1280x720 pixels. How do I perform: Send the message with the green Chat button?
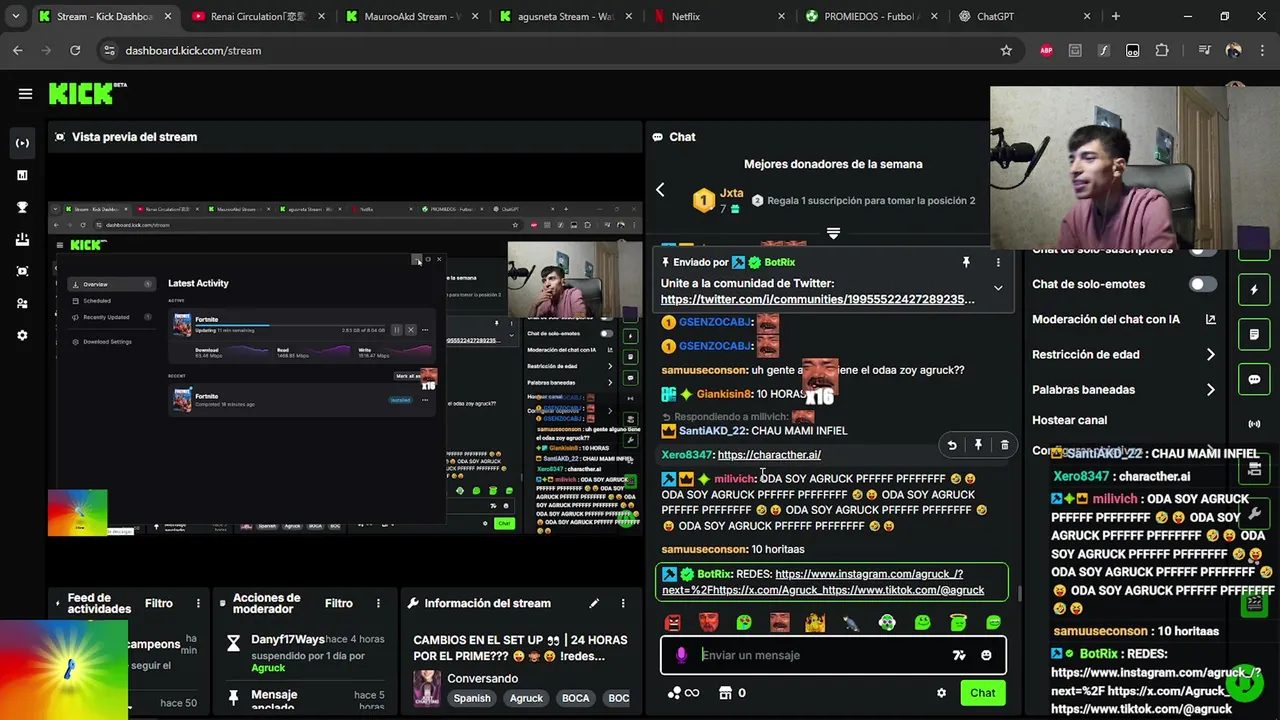(x=982, y=693)
